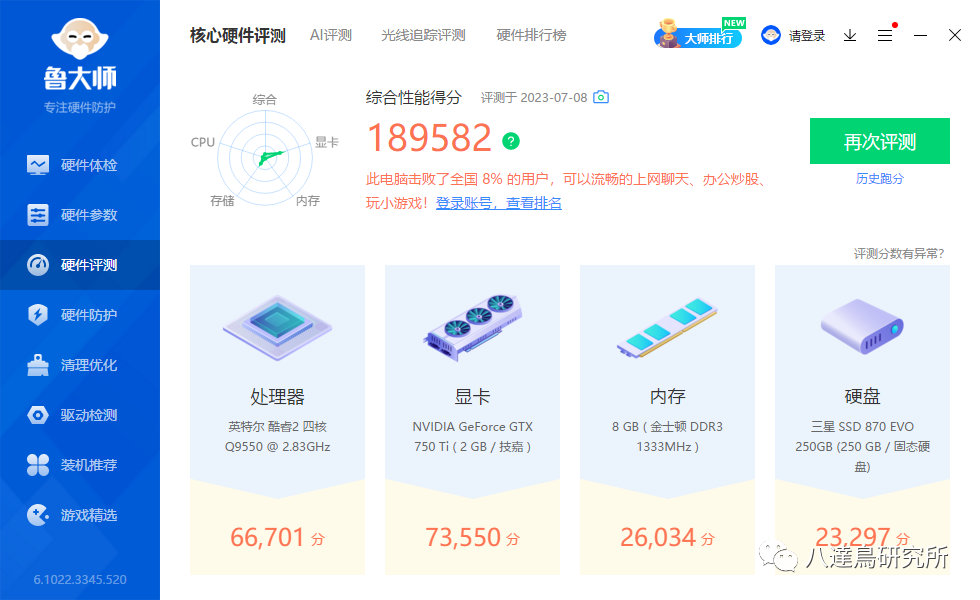Screen dimensions: 980x600
Task: Click the 显卡 card title
Action: point(472,396)
